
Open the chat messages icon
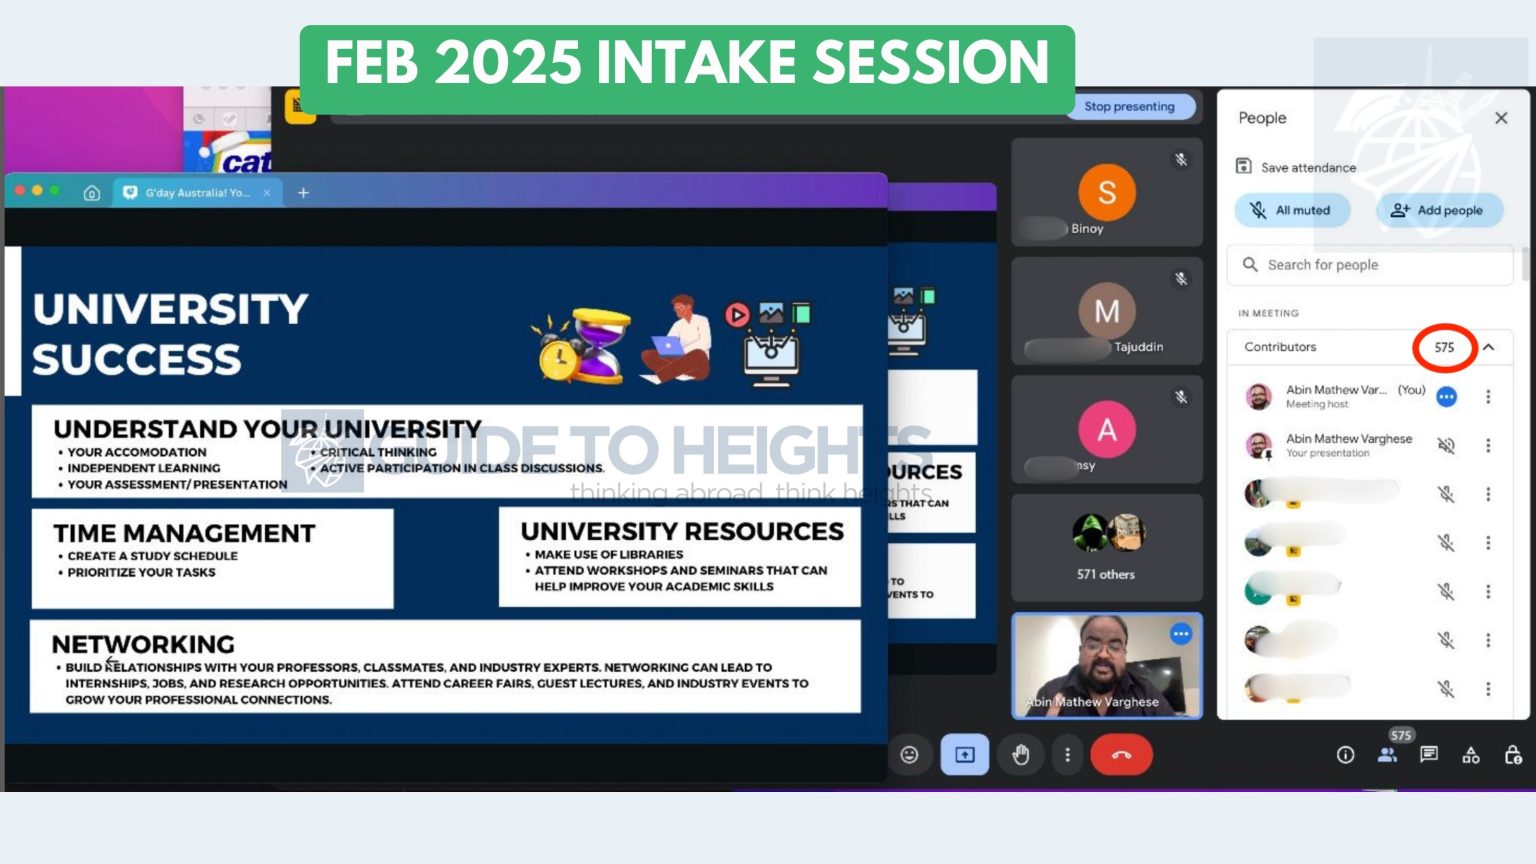coord(1429,755)
